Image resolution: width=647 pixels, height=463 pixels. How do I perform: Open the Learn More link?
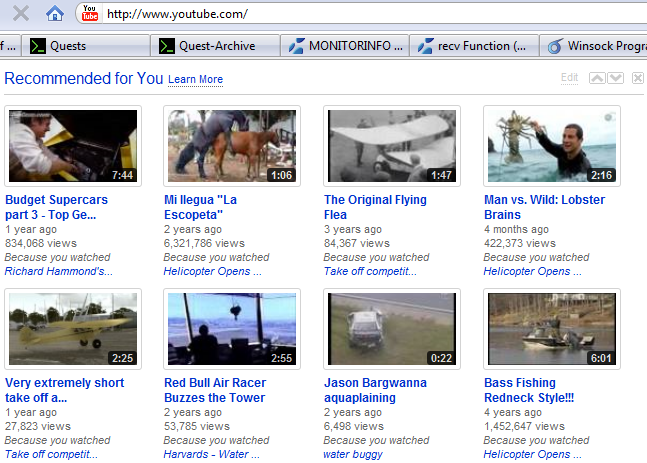195,80
